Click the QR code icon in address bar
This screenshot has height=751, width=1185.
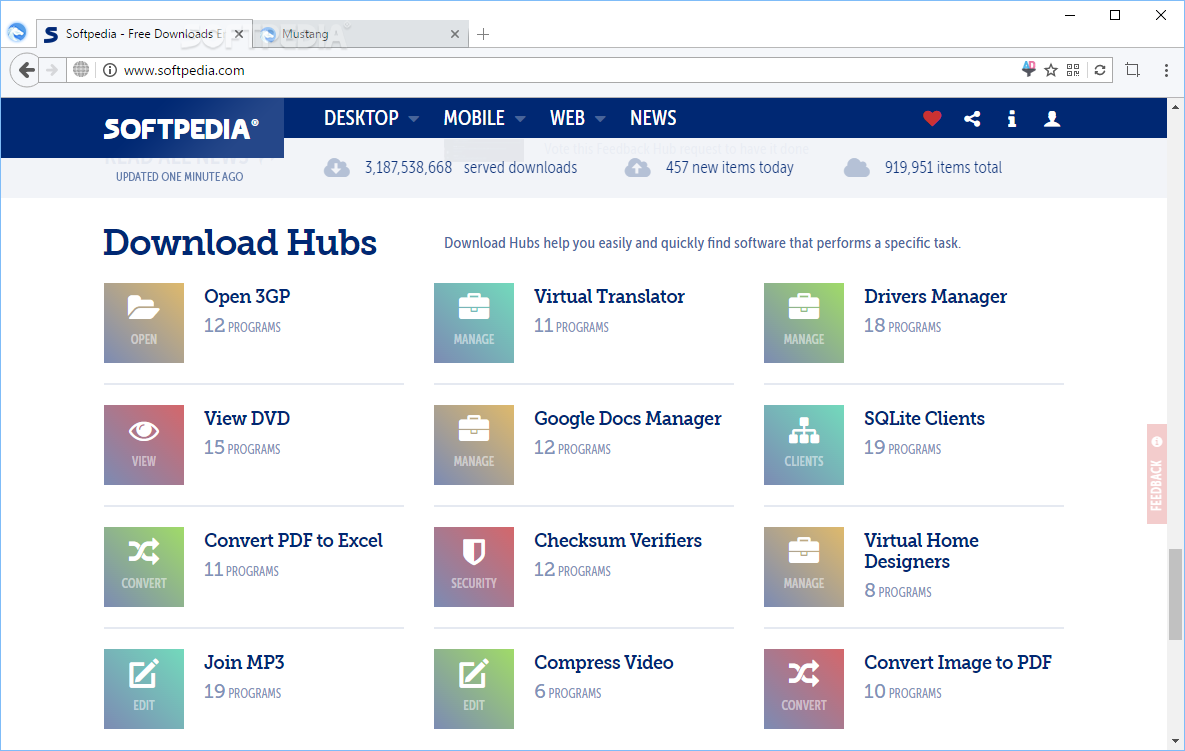[1073, 70]
